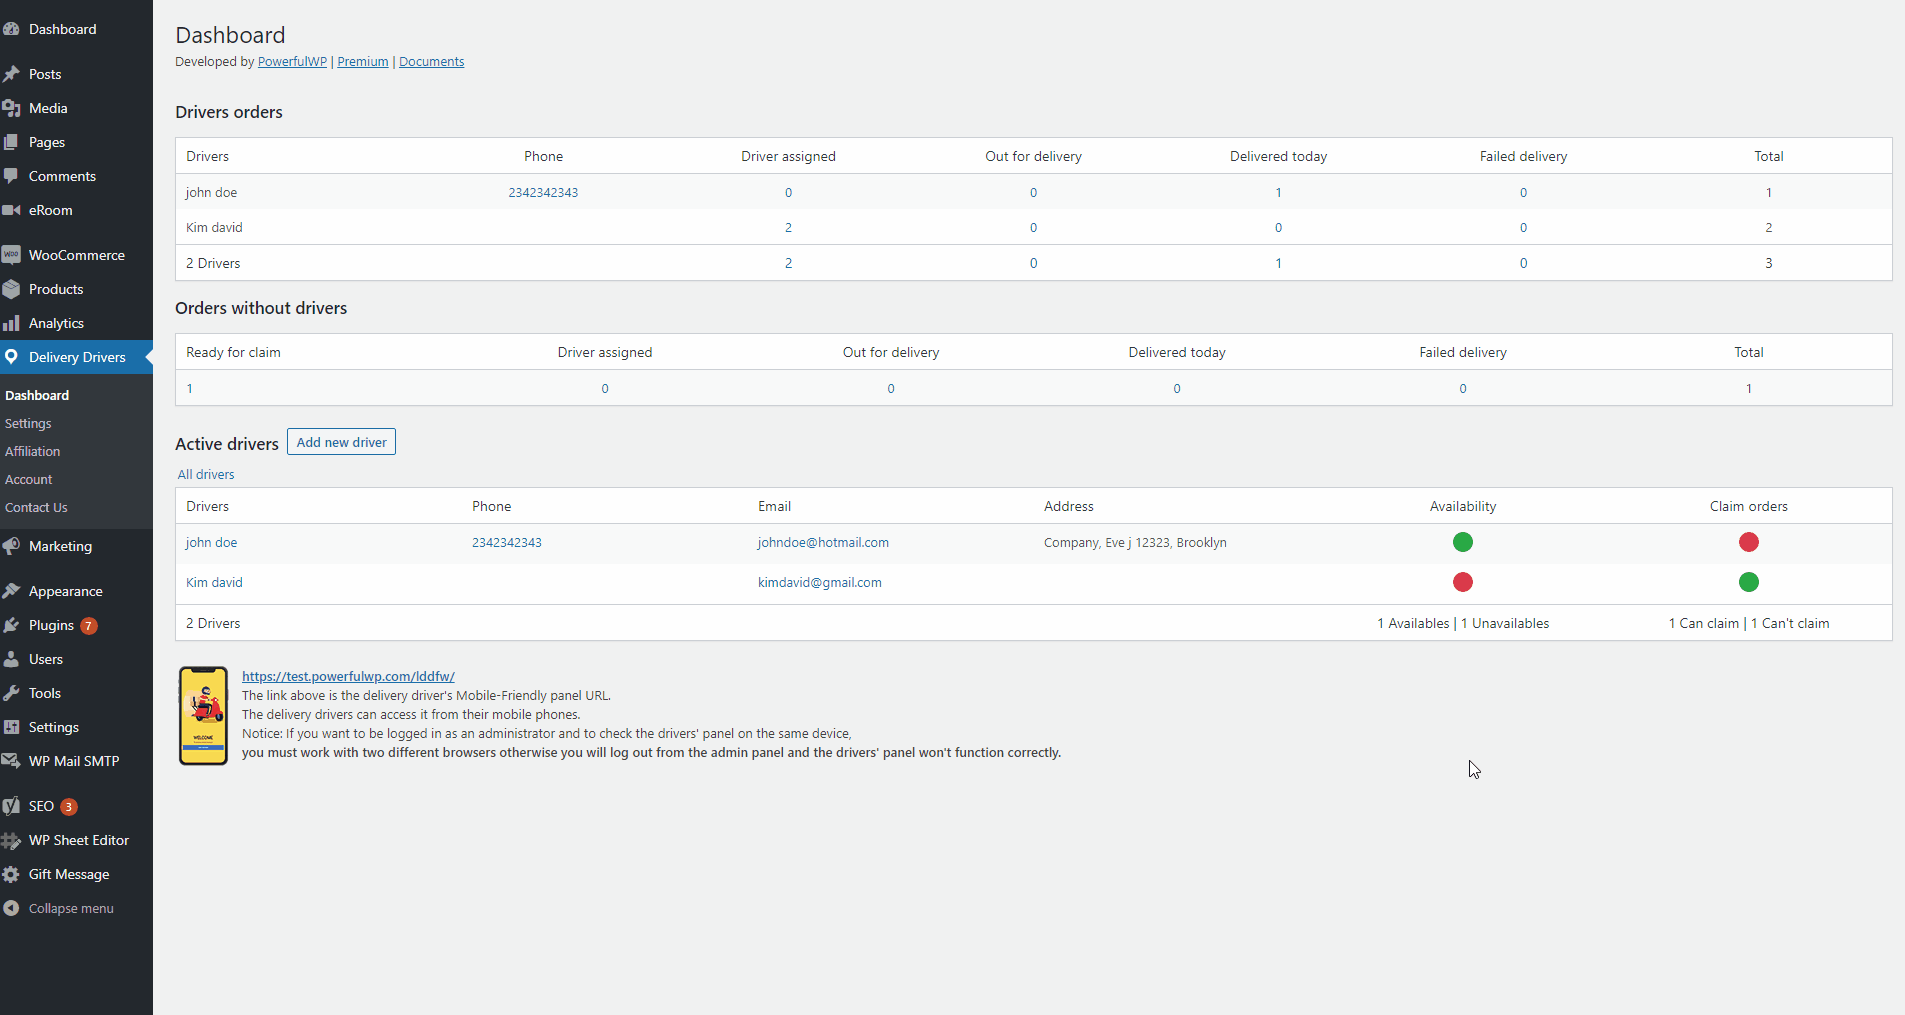Click the Settings sliders icon in sidebar
Screen dimensions: 1905x1015
click(x=11, y=727)
